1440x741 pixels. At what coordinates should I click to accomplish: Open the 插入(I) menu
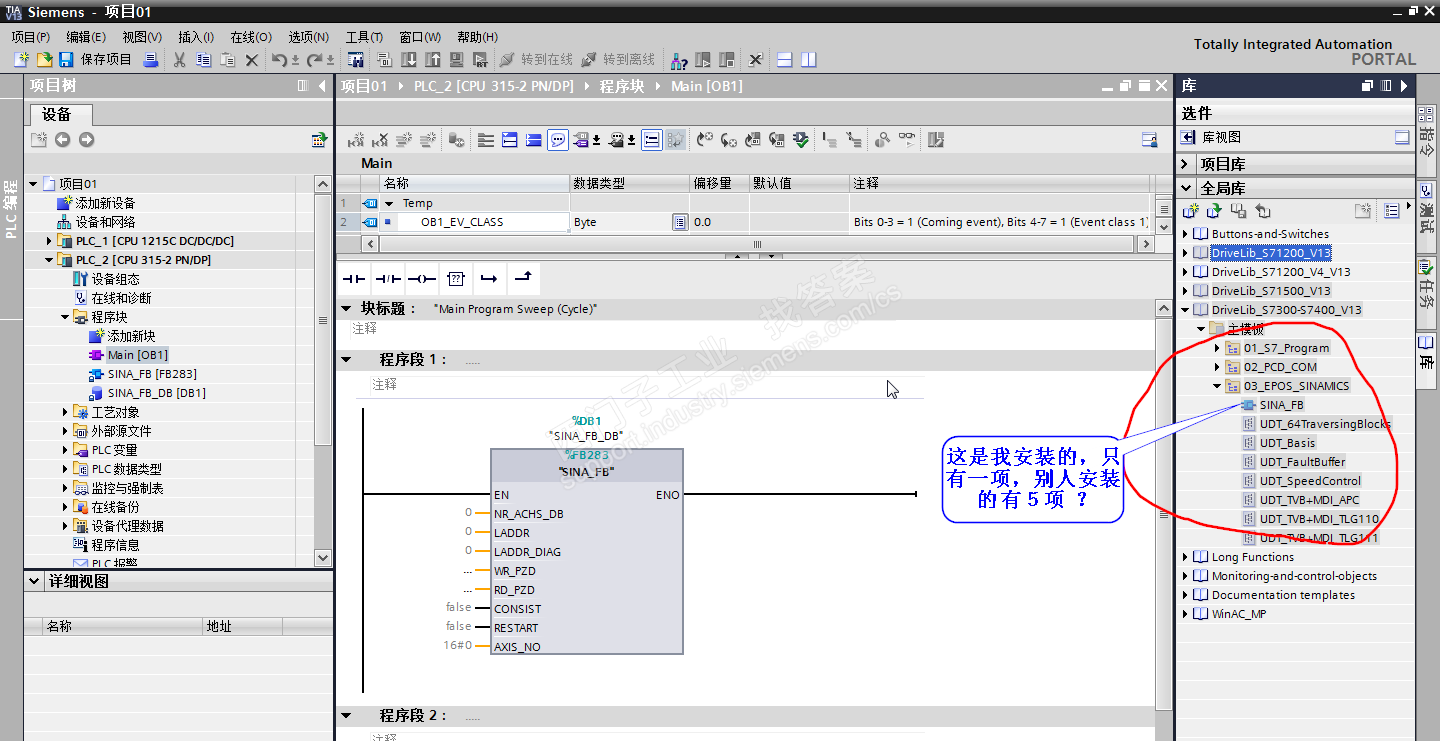196,37
